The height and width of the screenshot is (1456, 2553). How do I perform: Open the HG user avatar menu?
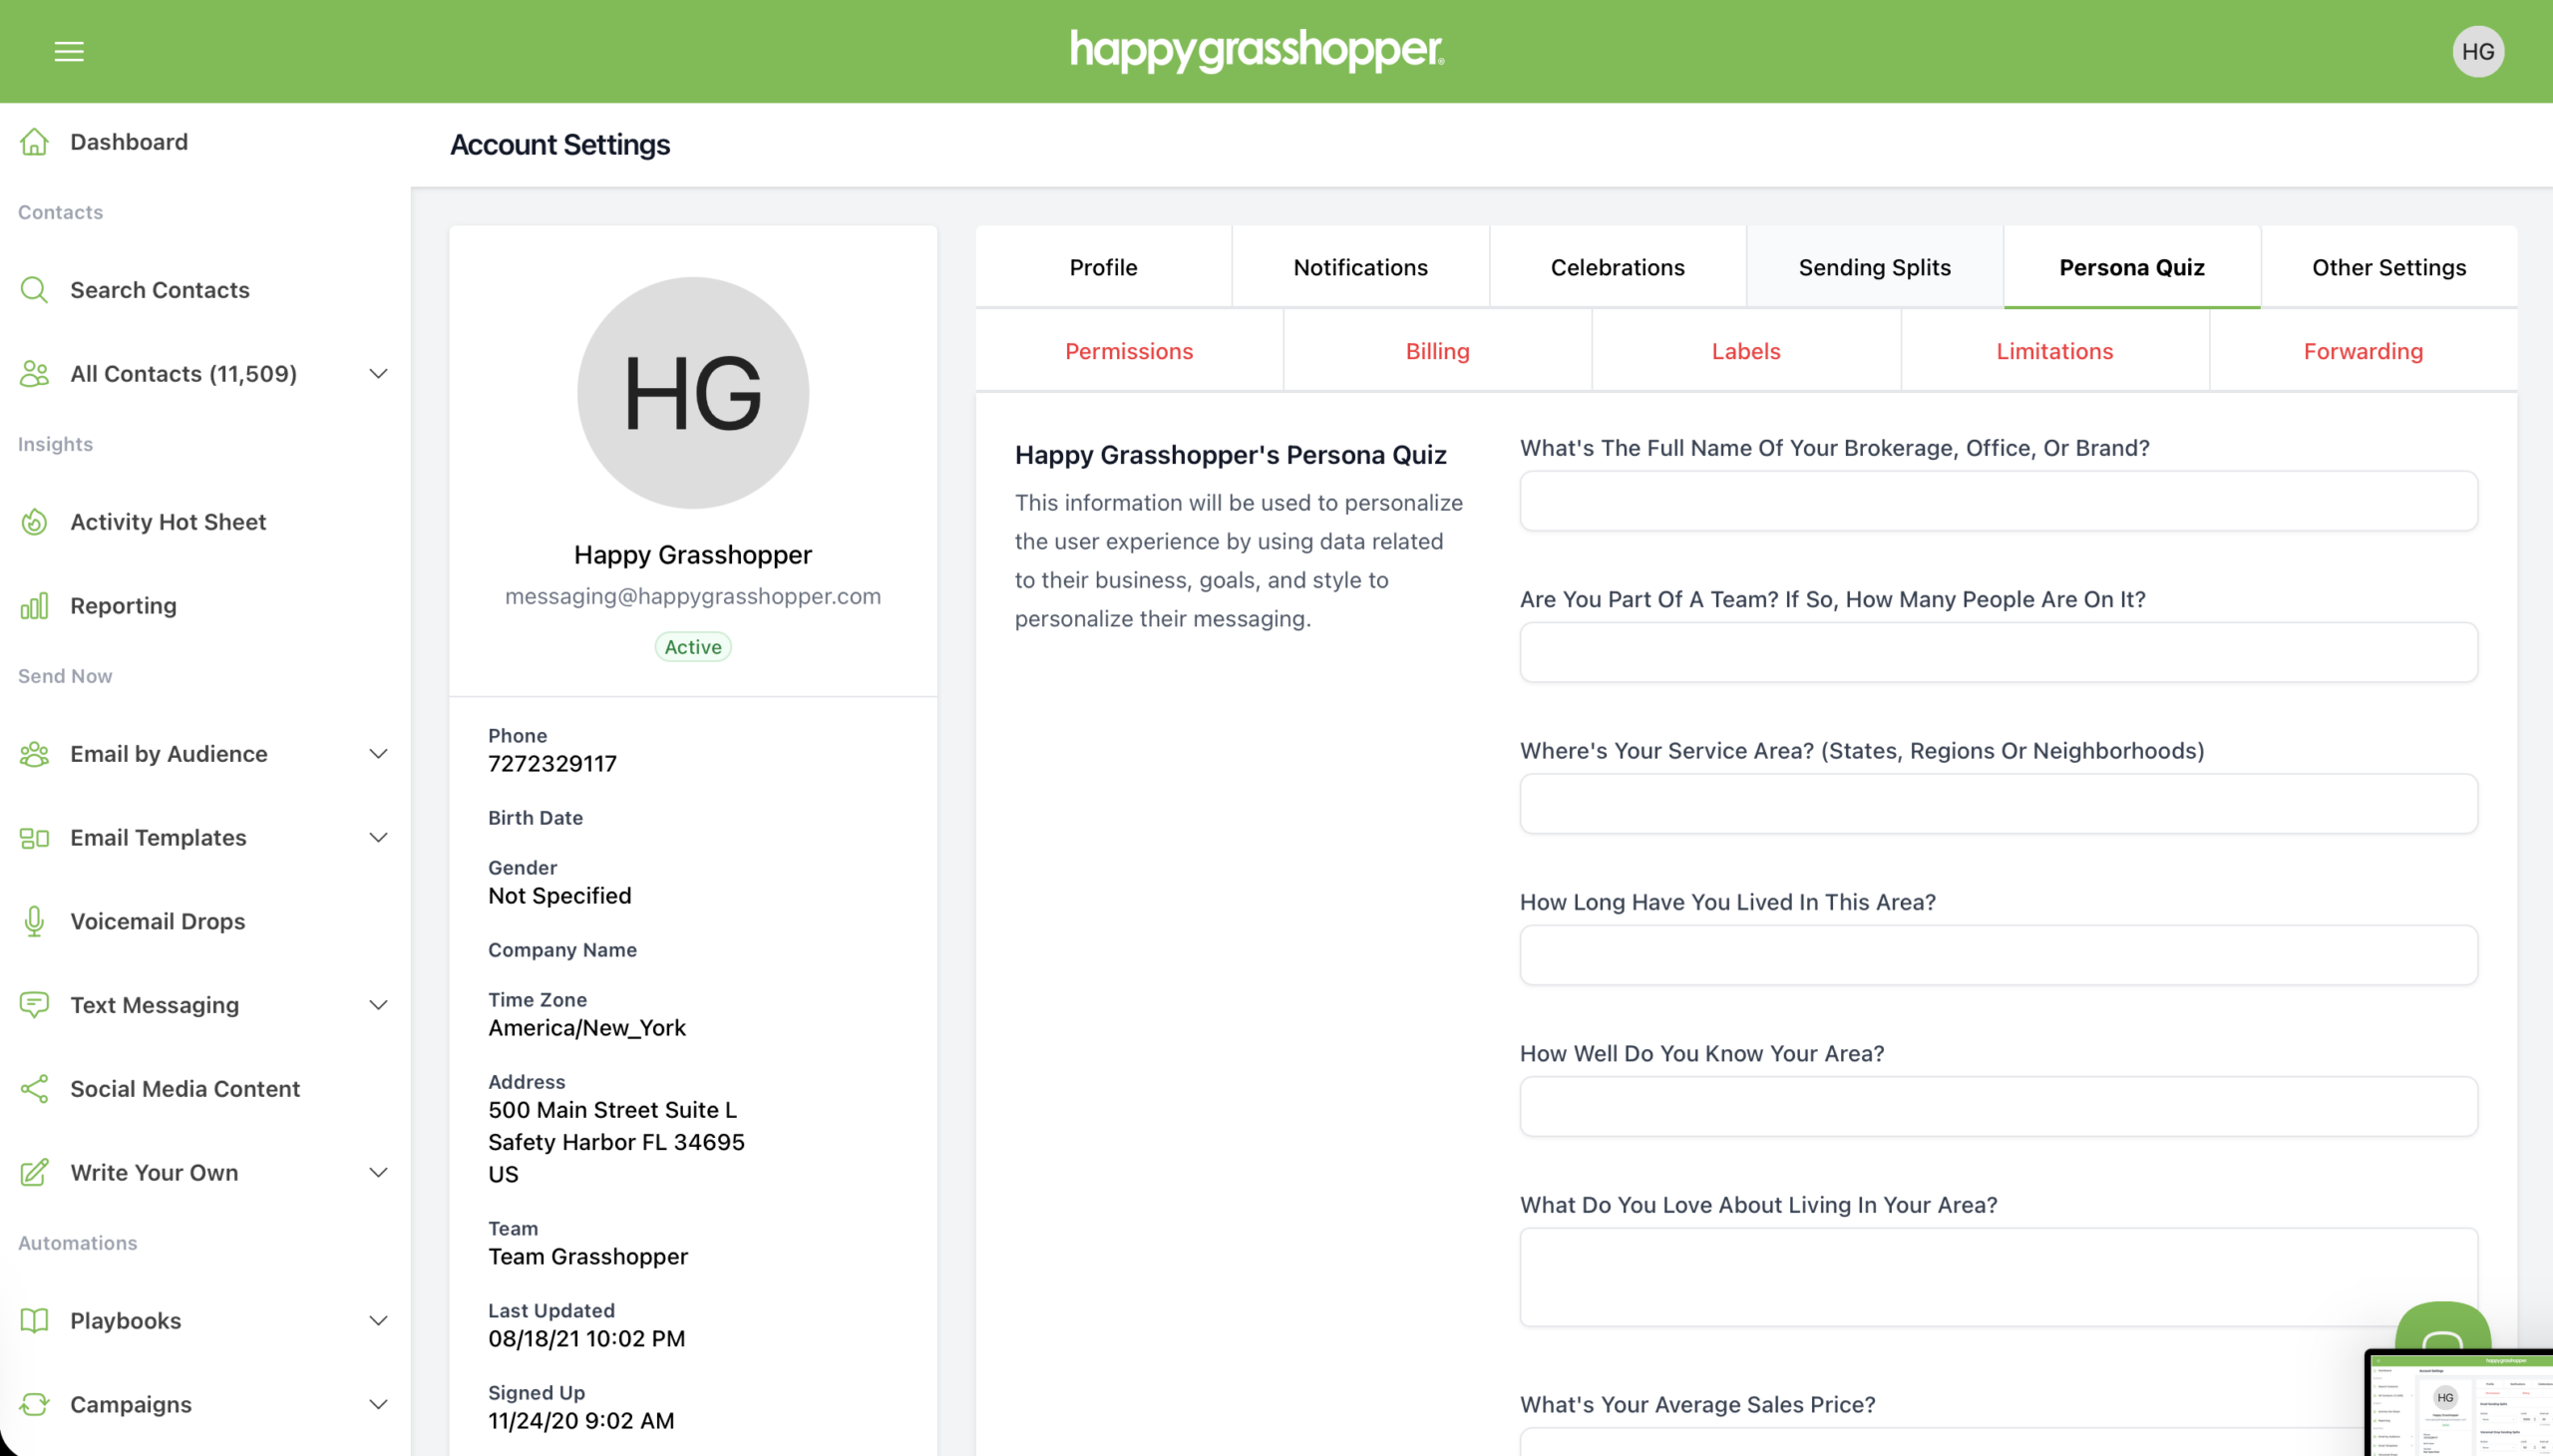pyautogui.click(x=2477, y=51)
